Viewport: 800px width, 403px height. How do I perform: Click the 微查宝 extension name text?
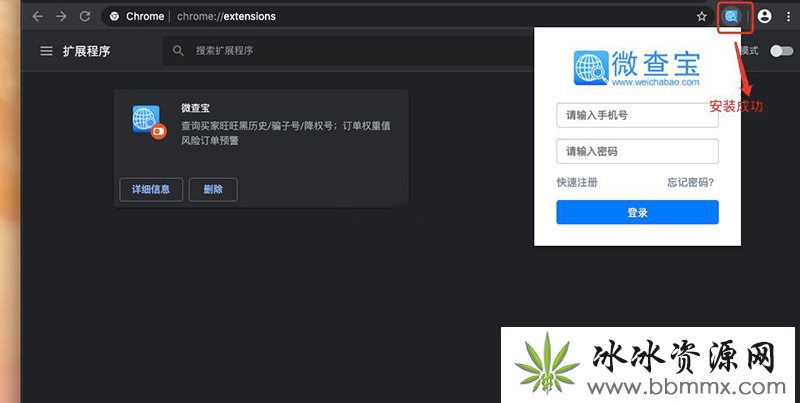point(195,108)
